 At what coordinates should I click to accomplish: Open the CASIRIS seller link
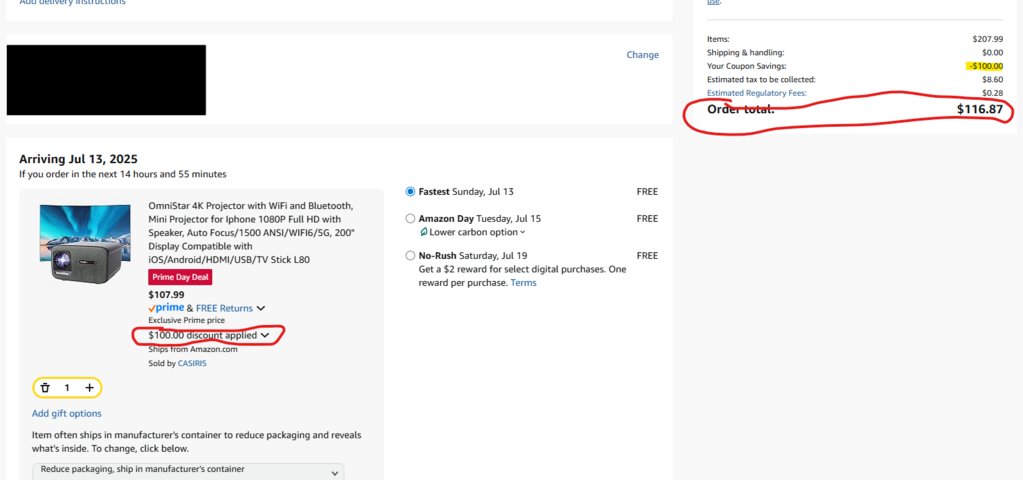point(192,363)
